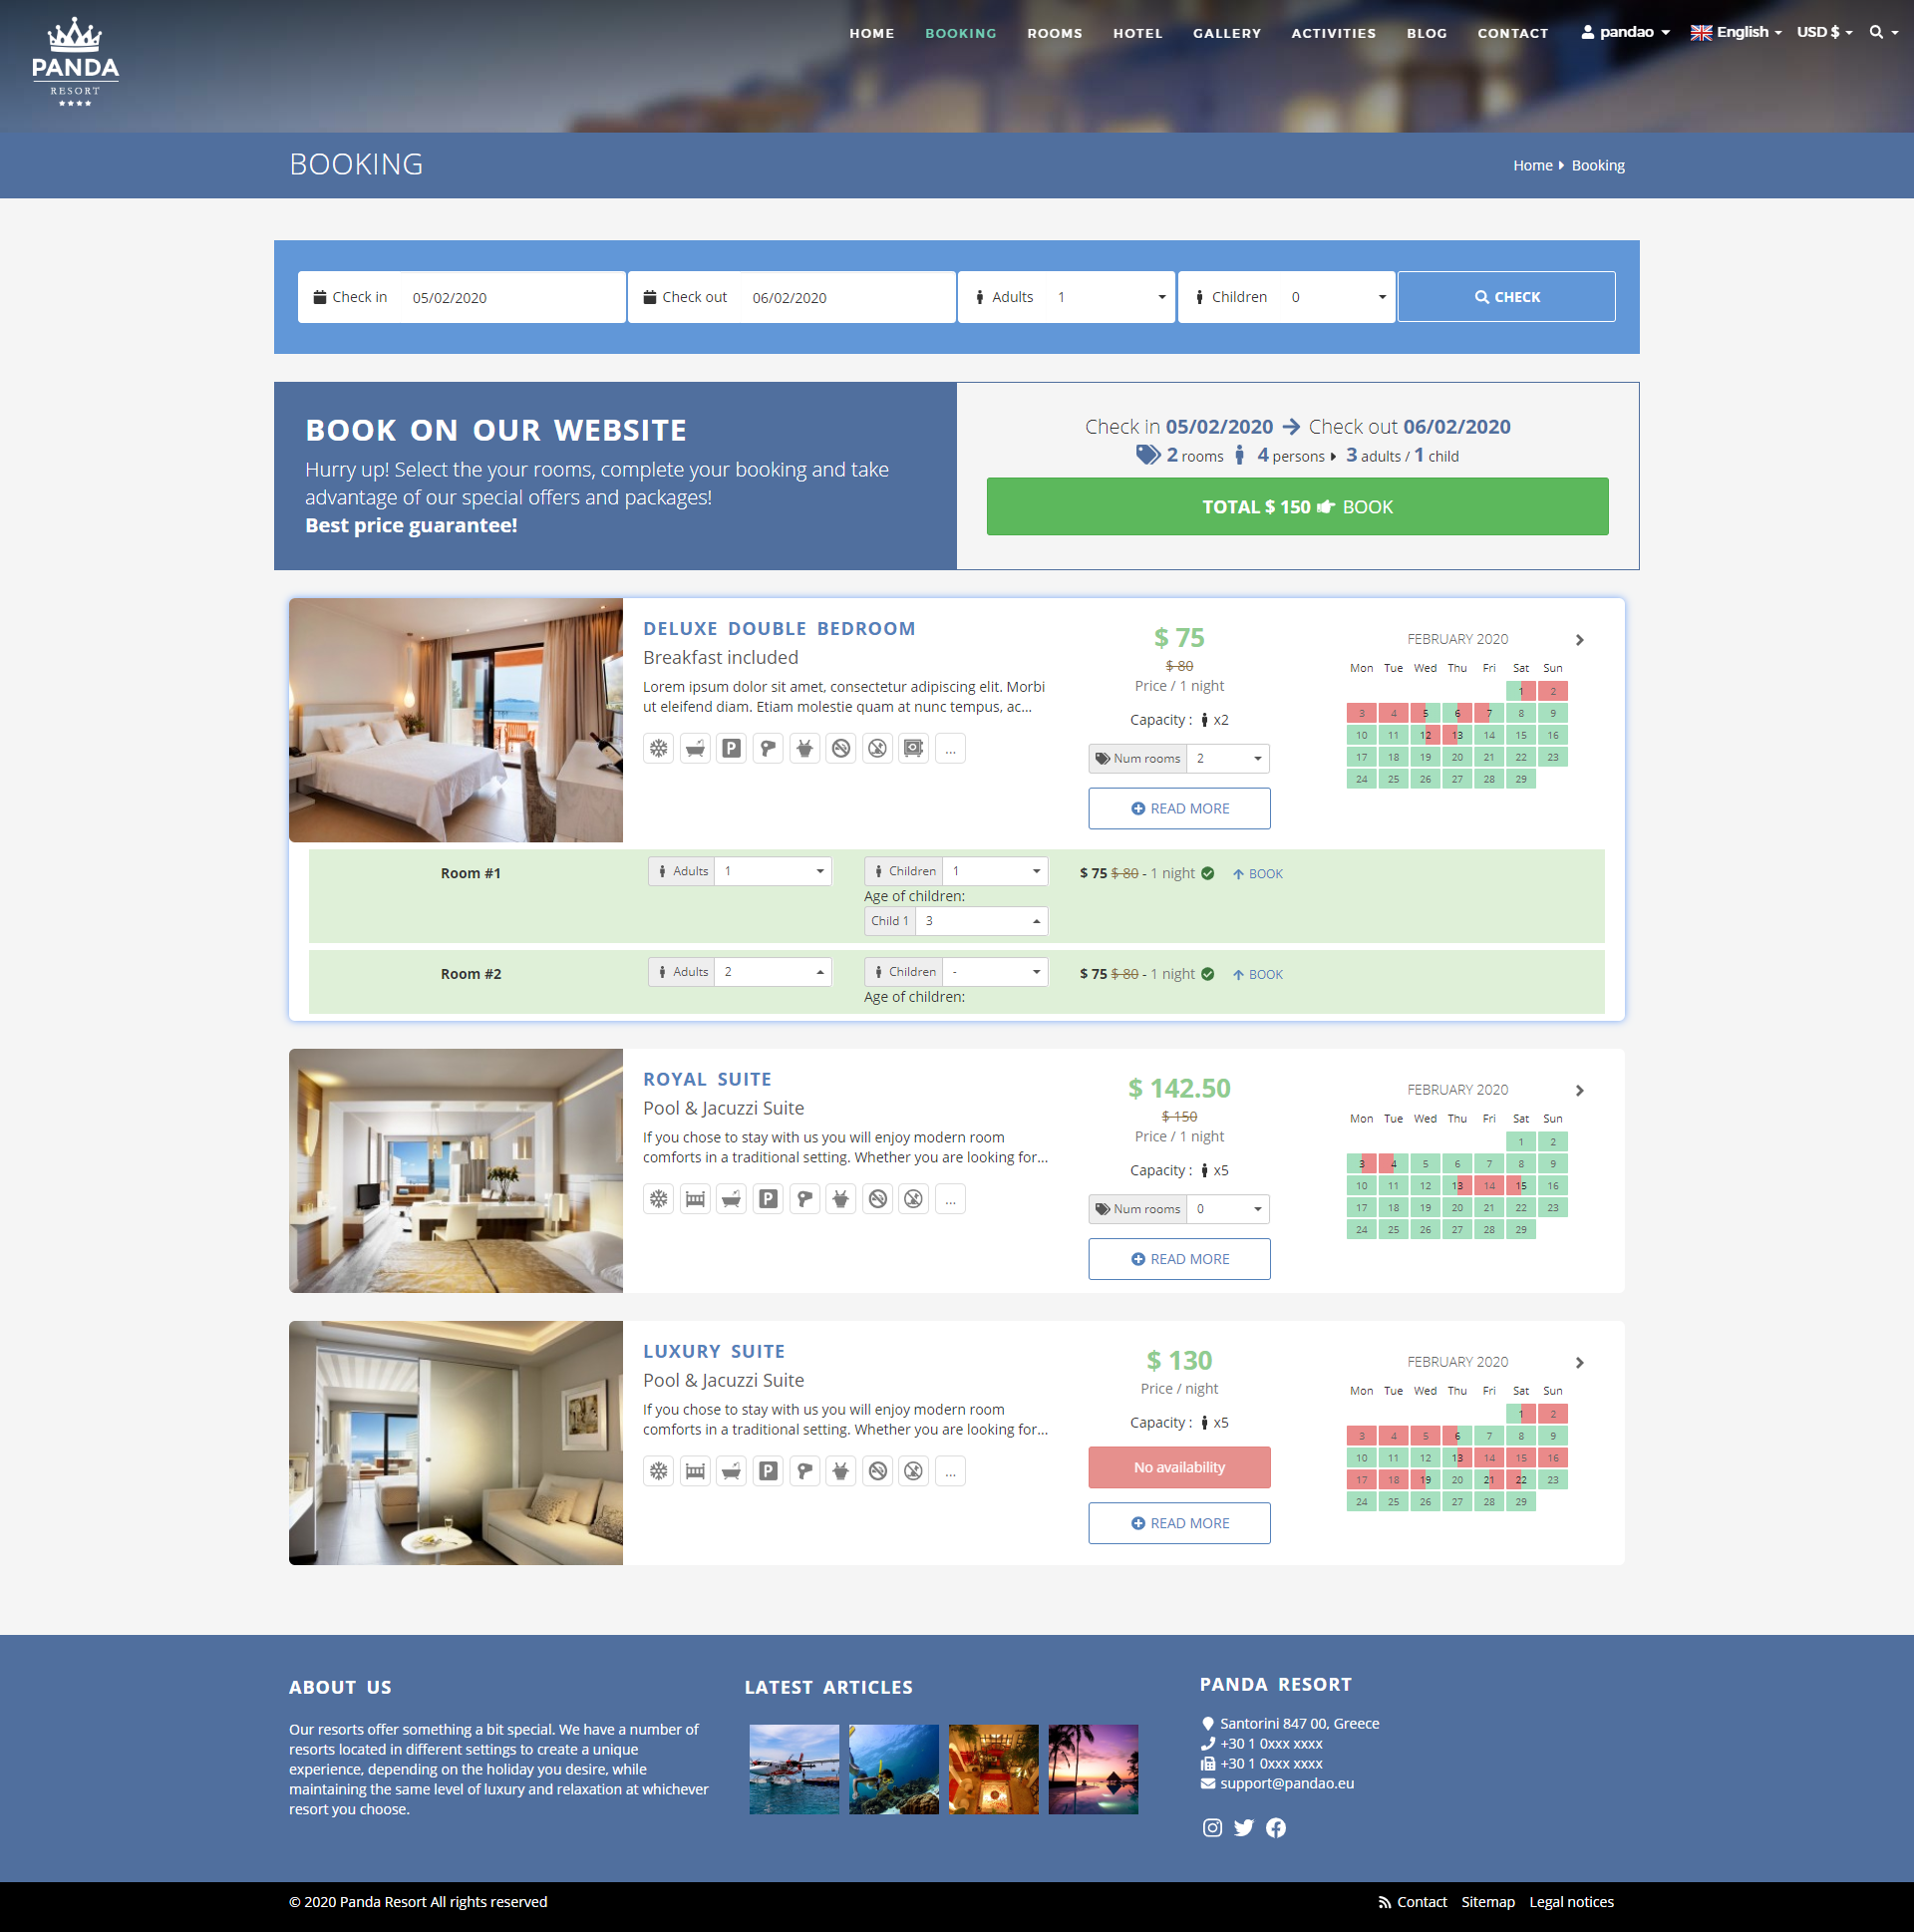Open the Contact menu item
The image size is (1914, 1932).
1513,33
